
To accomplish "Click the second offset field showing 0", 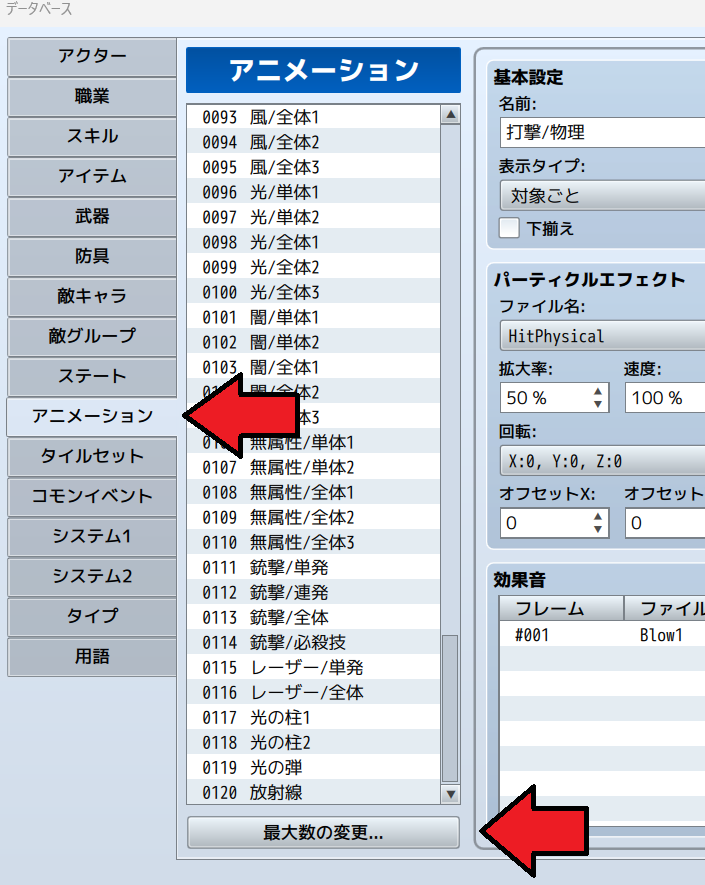I will point(665,523).
